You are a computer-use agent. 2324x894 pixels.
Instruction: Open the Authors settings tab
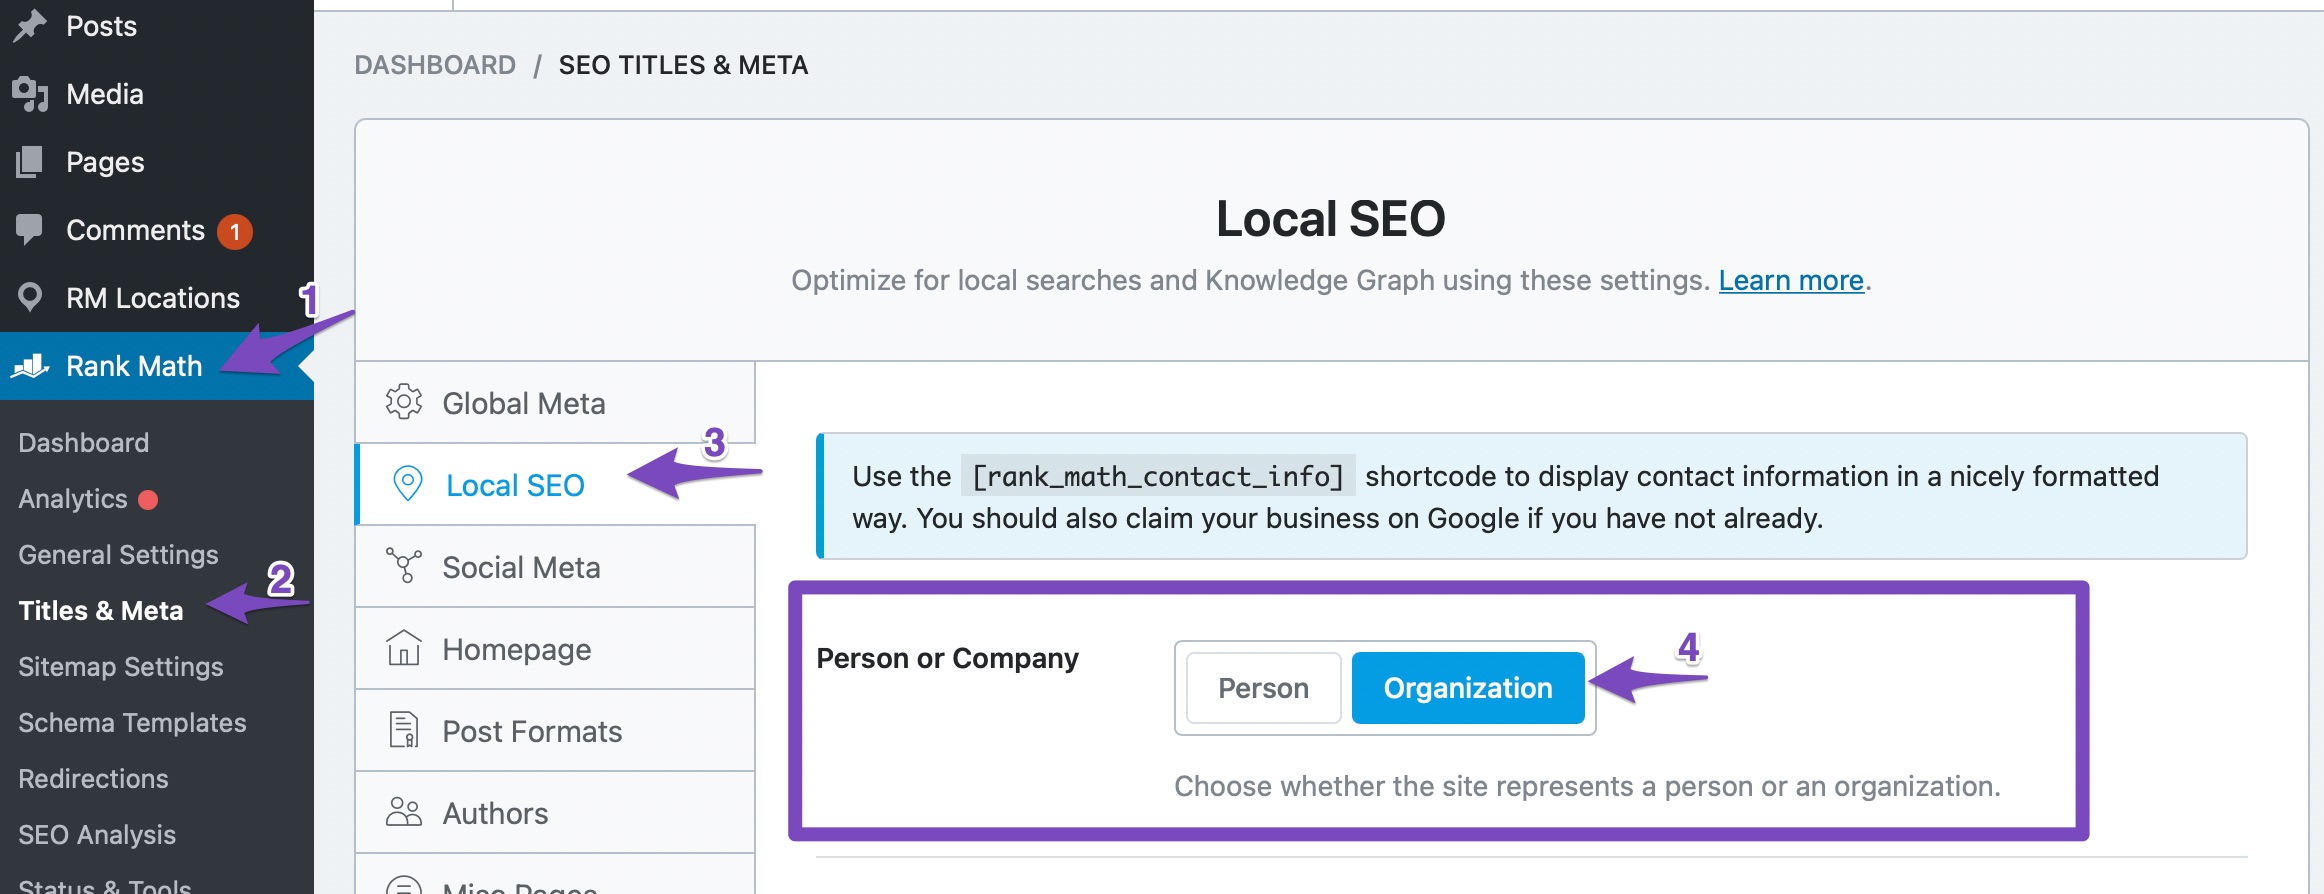pos(495,813)
